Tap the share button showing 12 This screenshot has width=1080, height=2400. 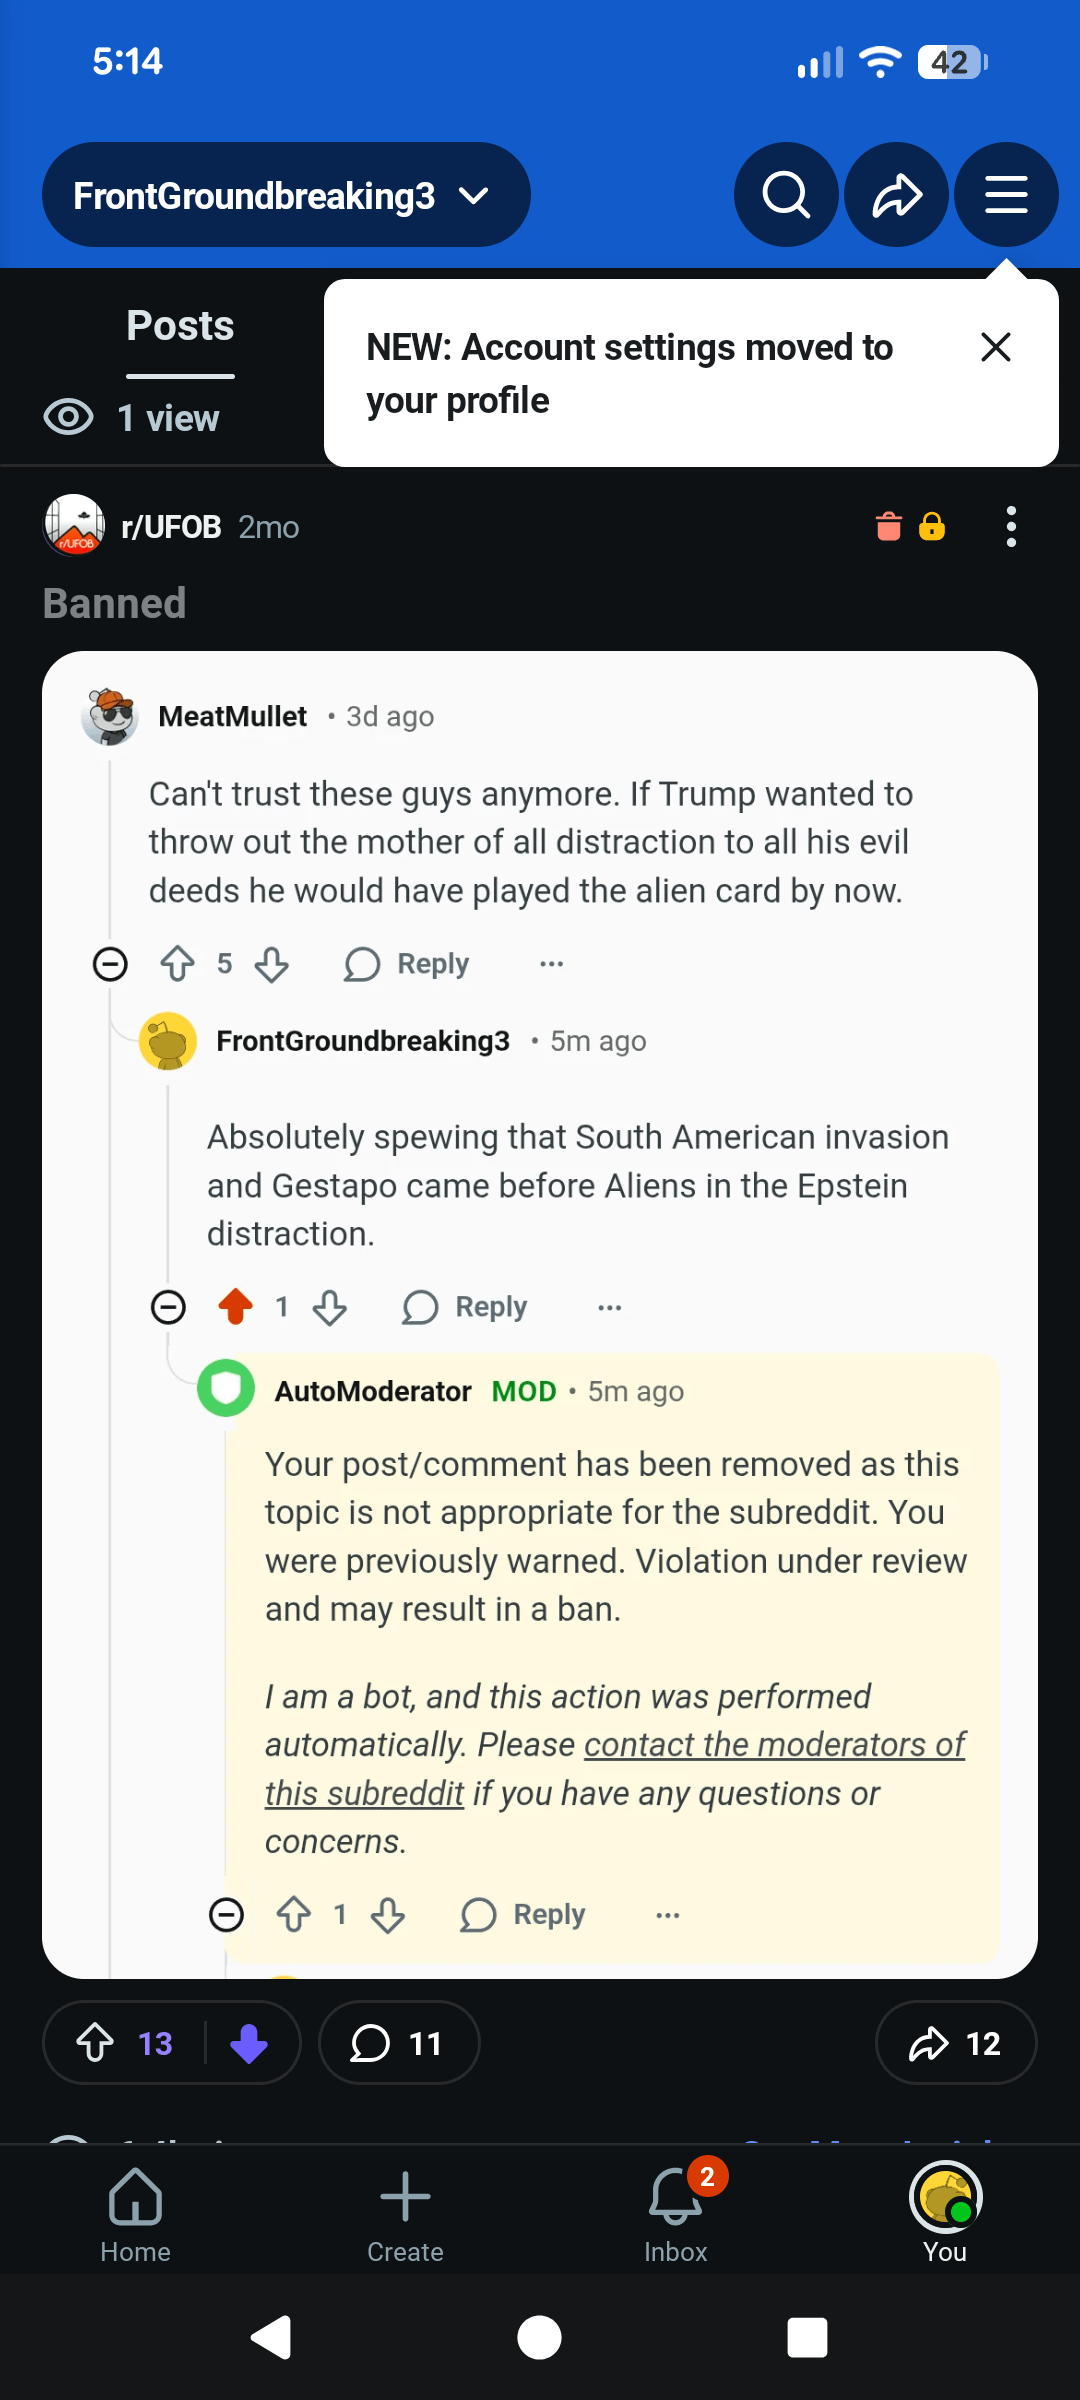tap(955, 2043)
